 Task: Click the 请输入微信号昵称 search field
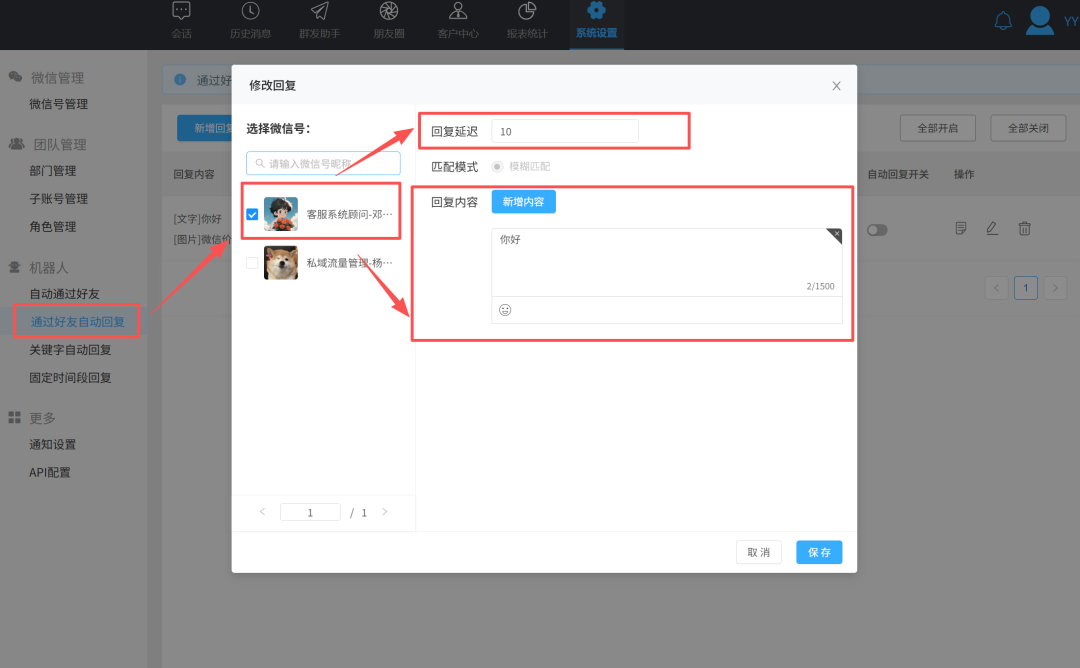pyautogui.click(x=323, y=163)
